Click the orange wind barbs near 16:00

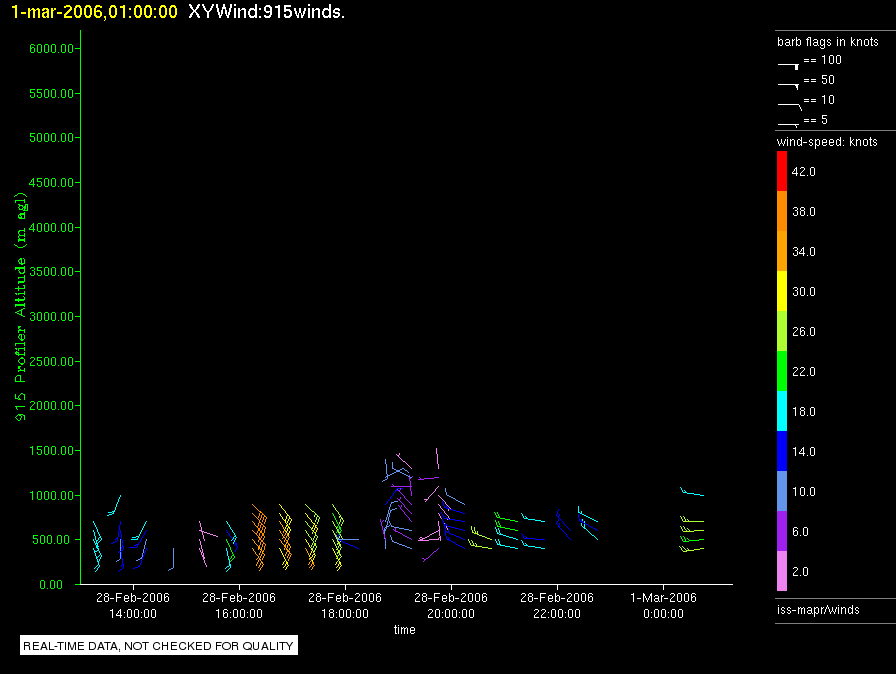click(259, 537)
